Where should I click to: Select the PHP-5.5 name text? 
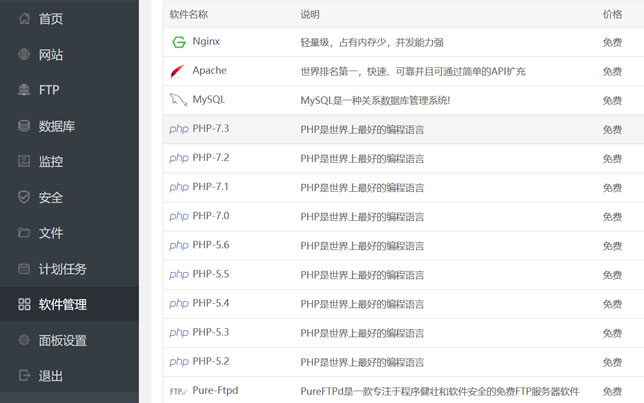point(211,274)
